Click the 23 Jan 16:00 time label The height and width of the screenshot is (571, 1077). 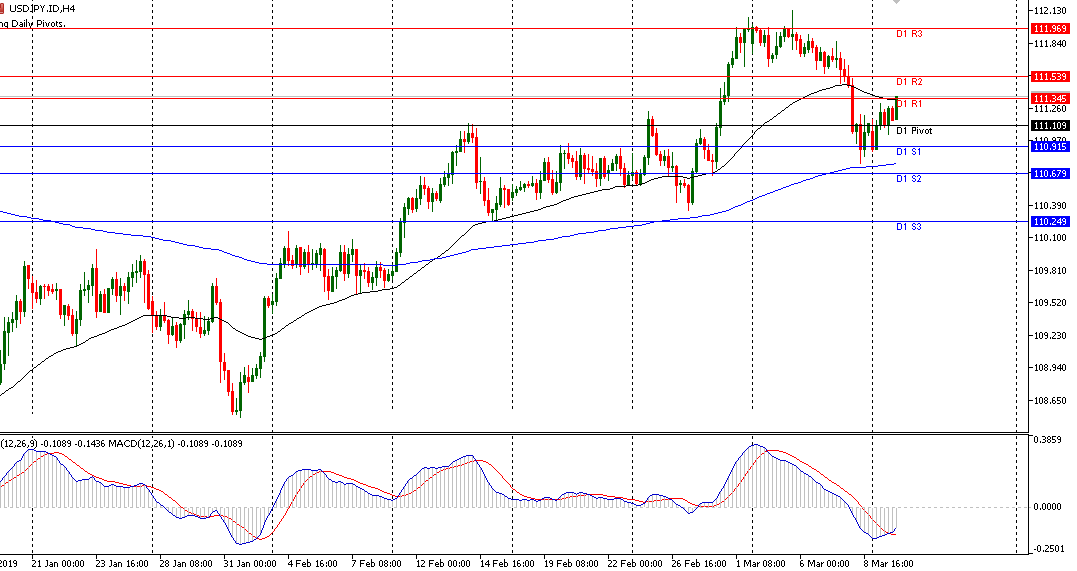click(122, 564)
